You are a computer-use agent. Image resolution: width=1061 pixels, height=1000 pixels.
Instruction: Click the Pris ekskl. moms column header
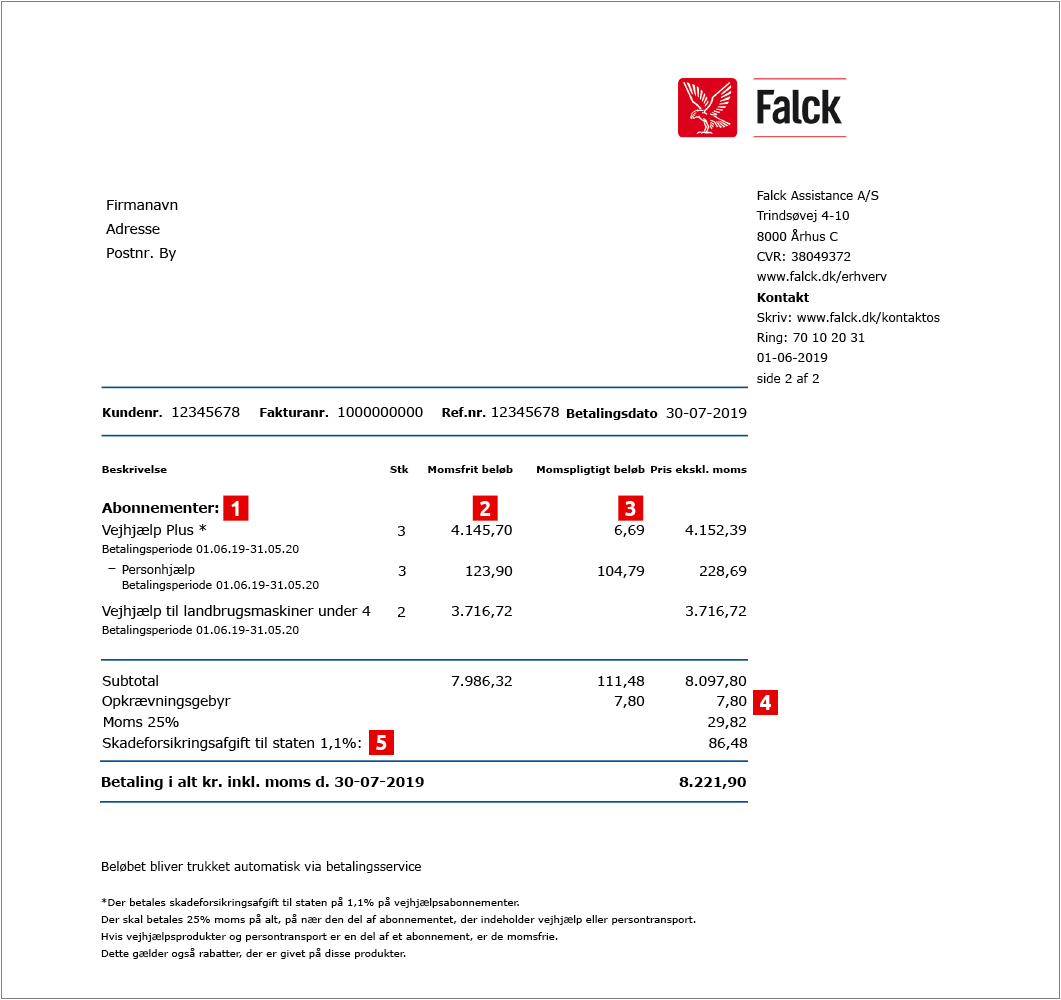698,470
